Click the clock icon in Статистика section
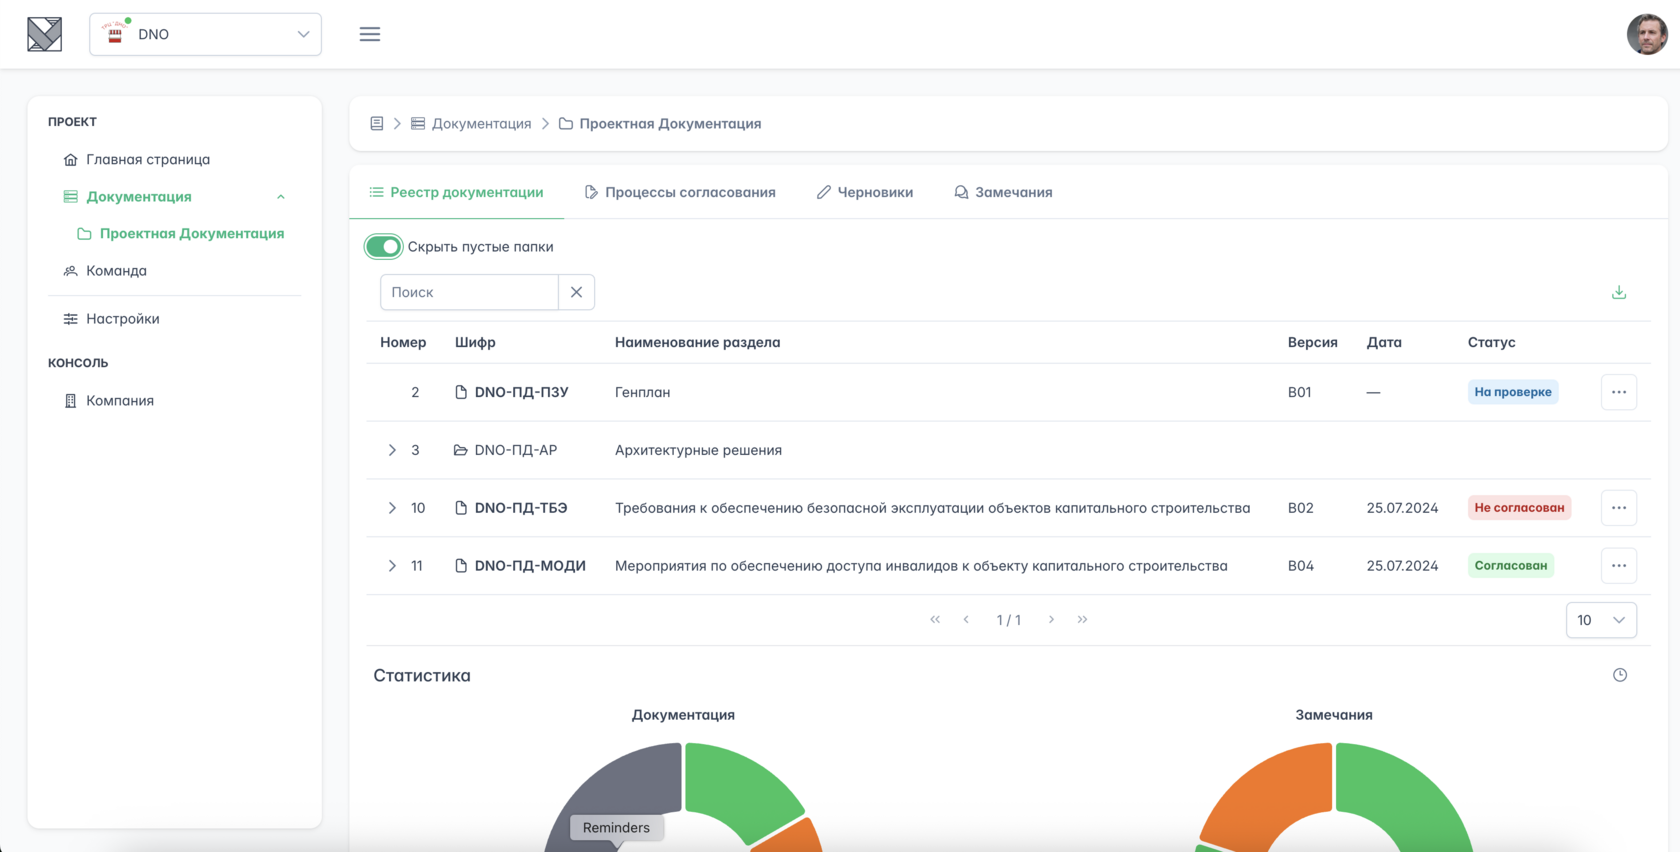This screenshot has width=1680, height=852. (1620, 675)
